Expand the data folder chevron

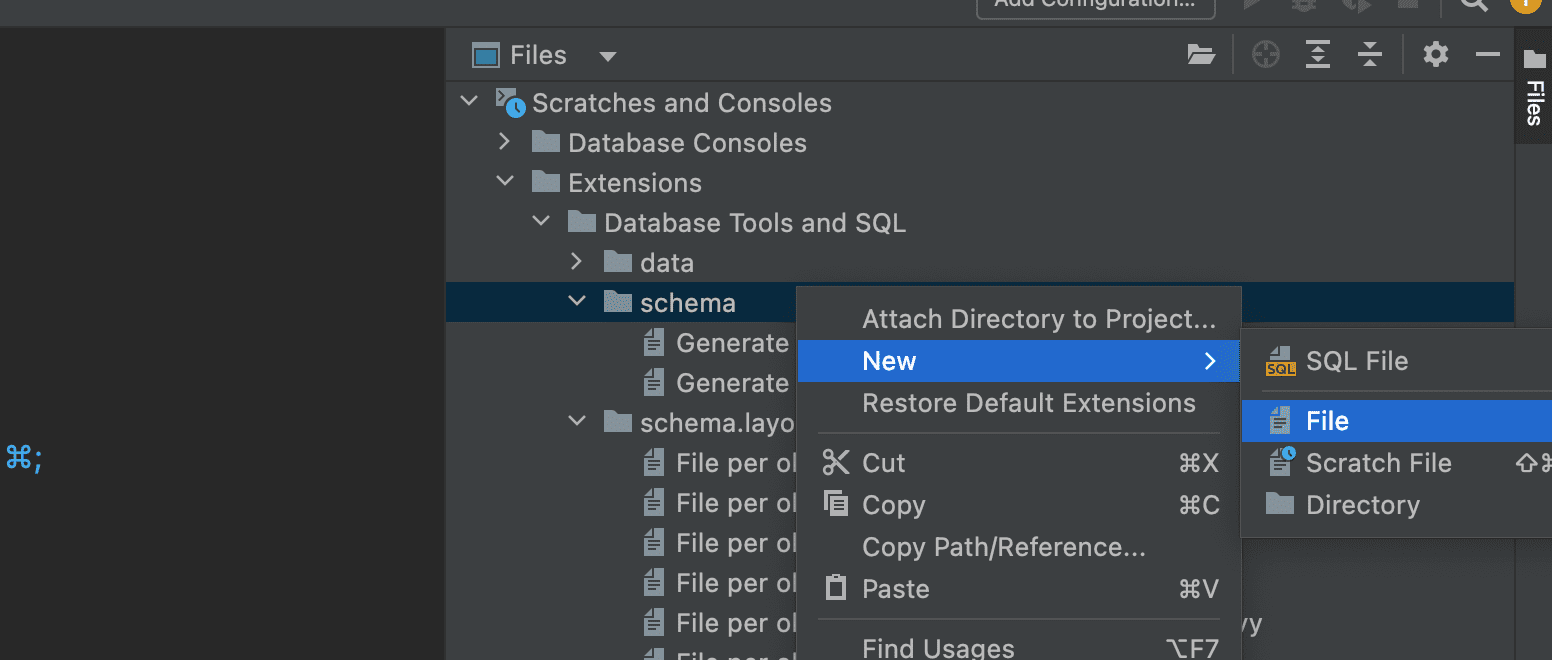[x=576, y=262]
